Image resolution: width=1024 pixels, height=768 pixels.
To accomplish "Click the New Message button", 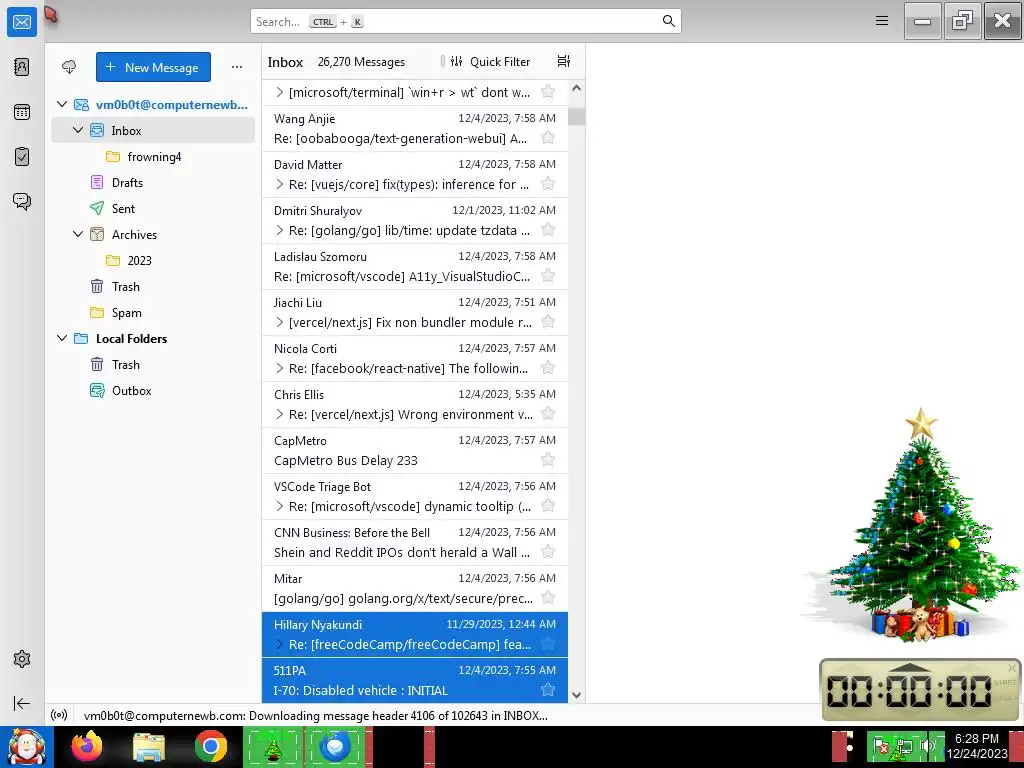I will (153, 67).
